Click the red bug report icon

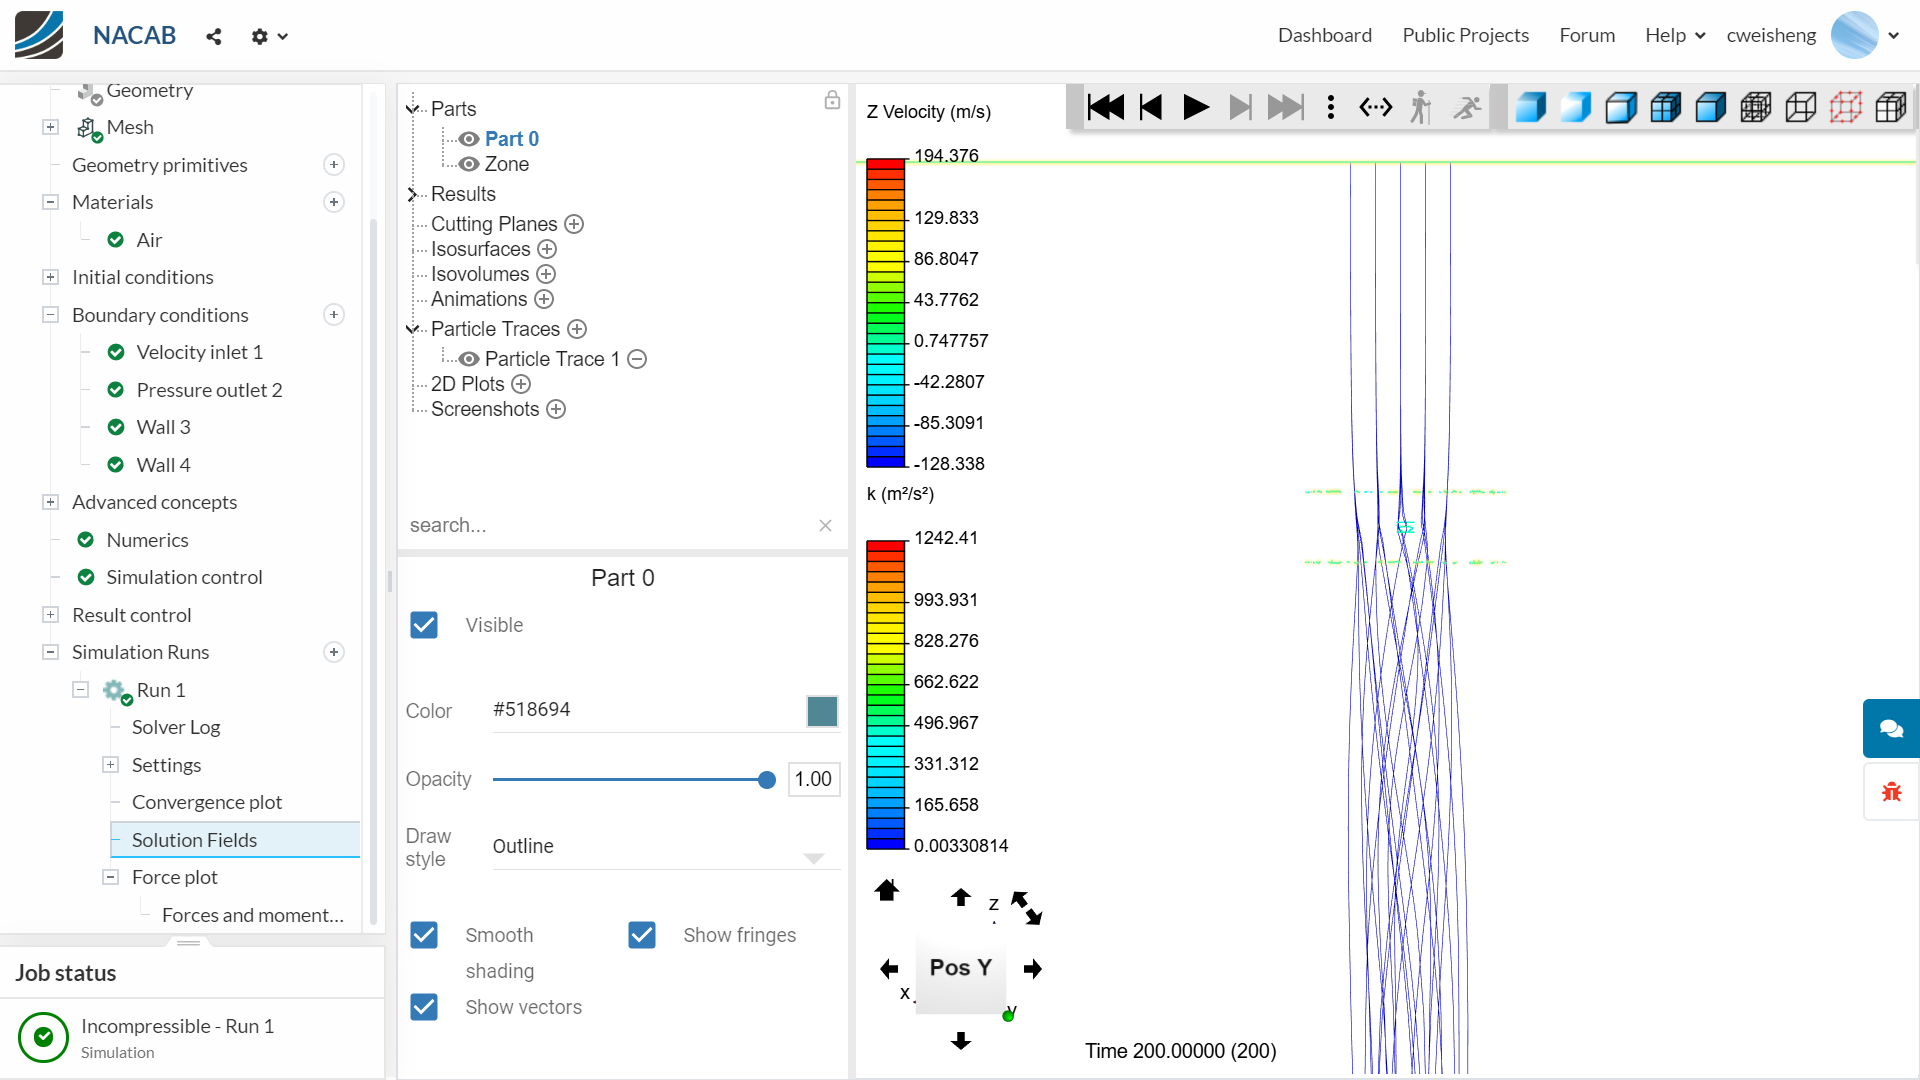tap(1890, 792)
